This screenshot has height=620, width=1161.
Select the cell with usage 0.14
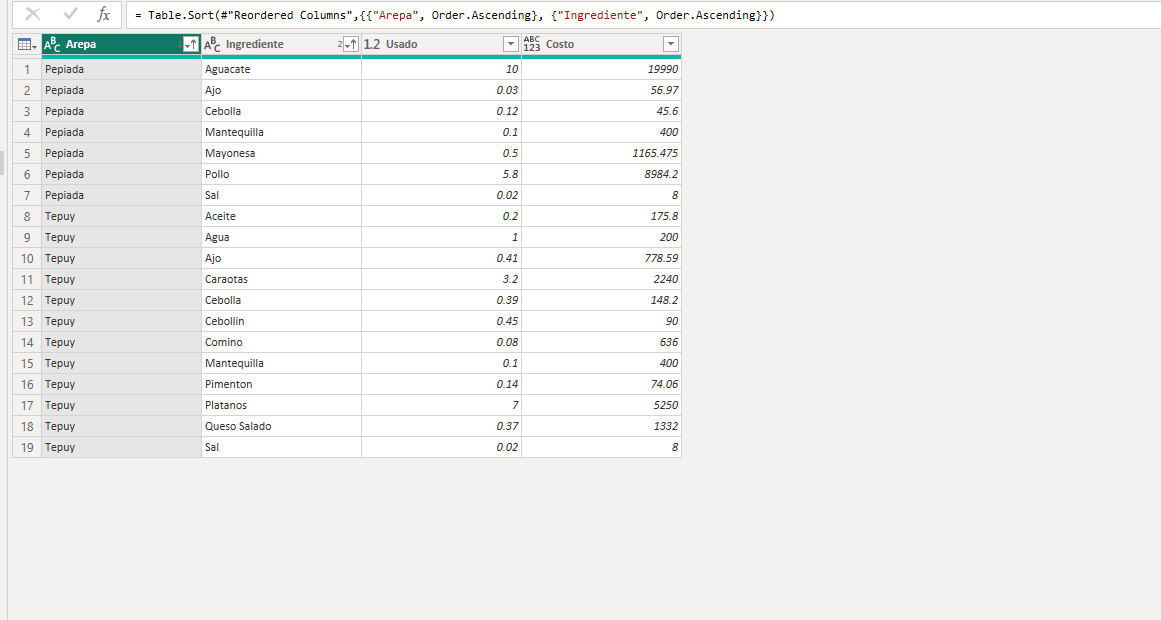pos(441,384)
